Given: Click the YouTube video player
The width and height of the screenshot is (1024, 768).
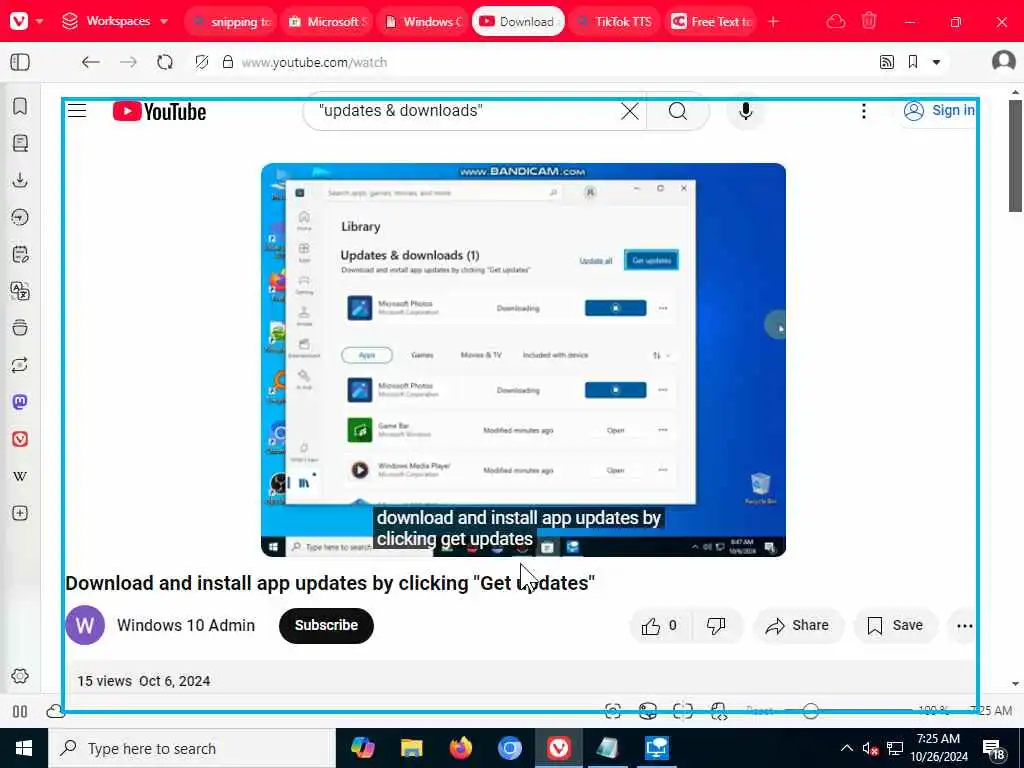Looking at the screenshot, I should 523,360.
